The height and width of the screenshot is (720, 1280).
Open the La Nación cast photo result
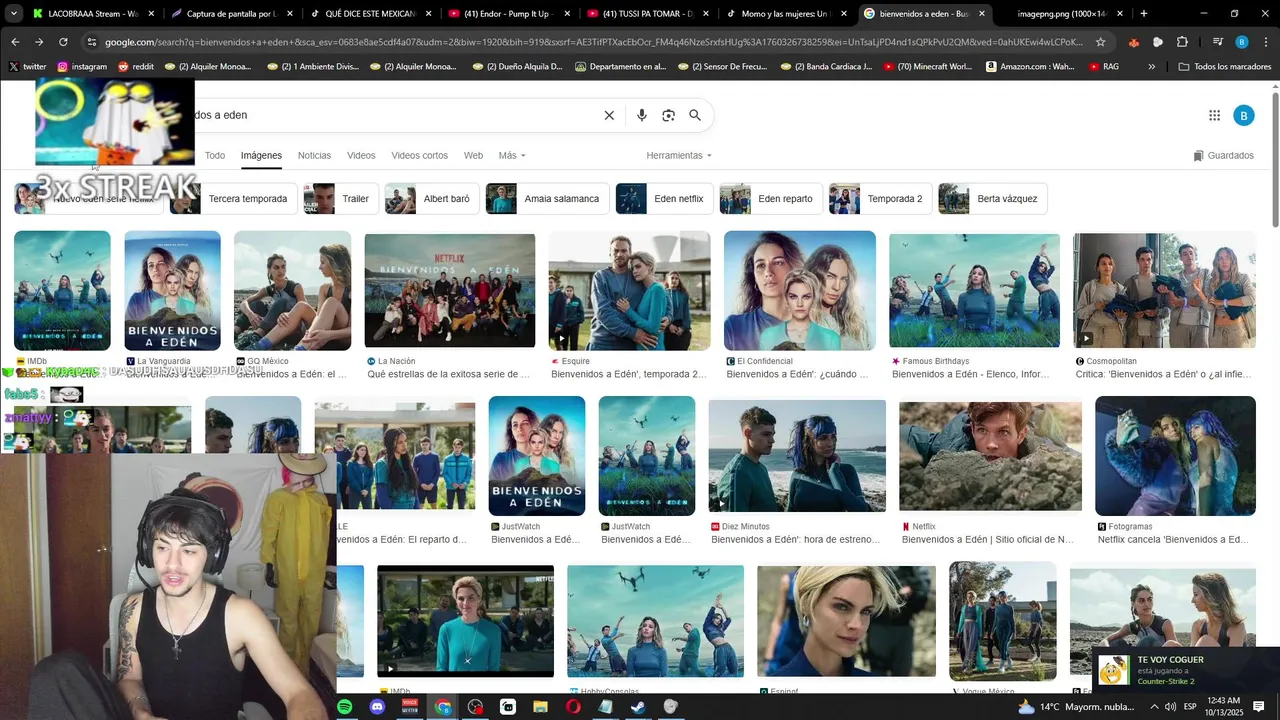click(449, 291)
